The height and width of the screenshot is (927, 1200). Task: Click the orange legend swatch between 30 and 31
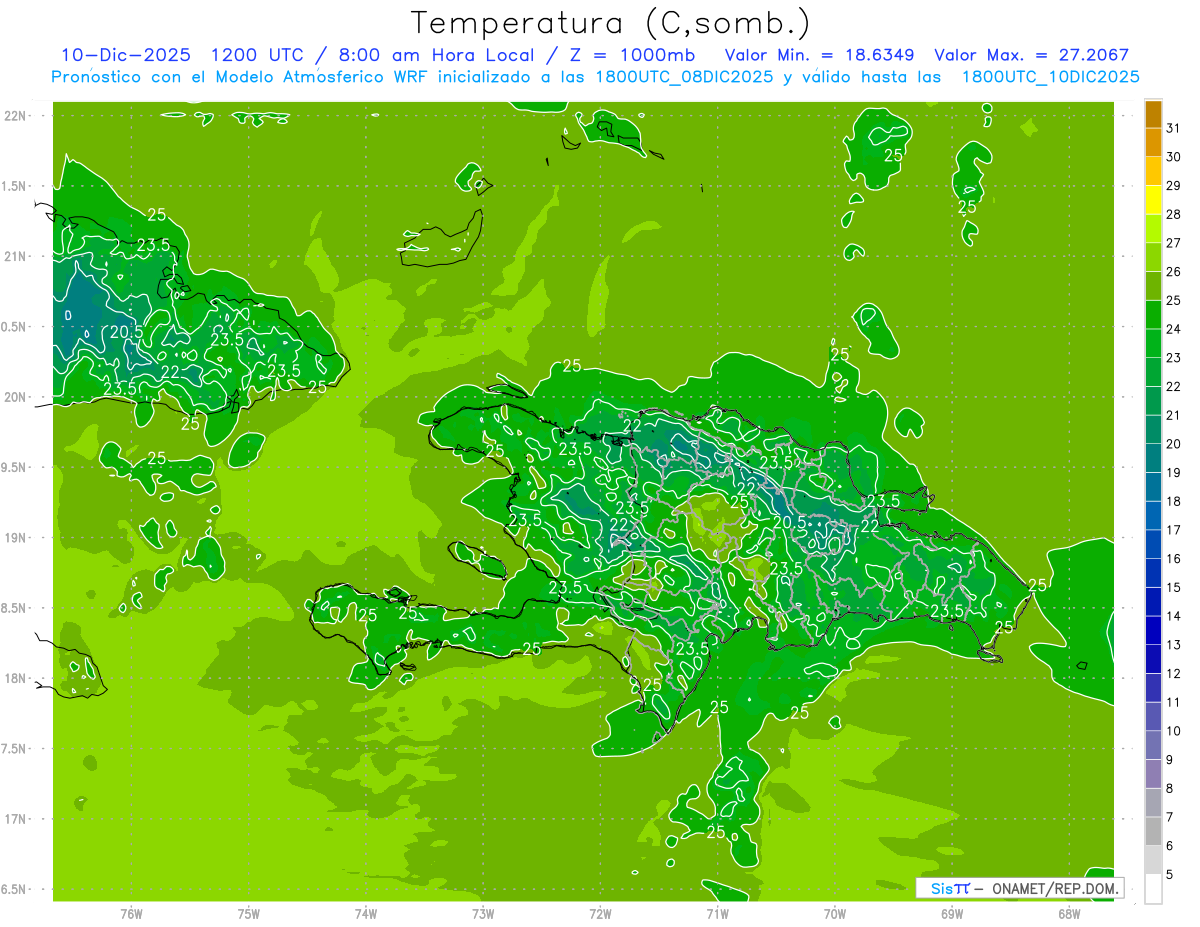click(x=1153, y=143)
